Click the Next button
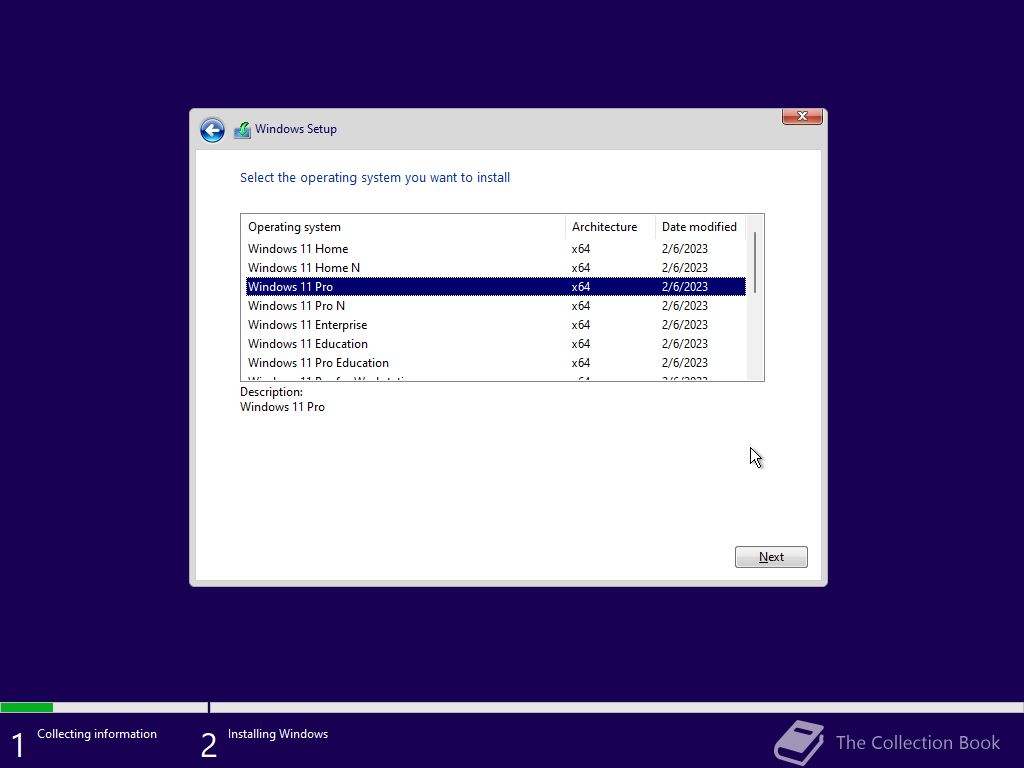Viewport: 1024px width, 768px height. (x=771, y=557)
